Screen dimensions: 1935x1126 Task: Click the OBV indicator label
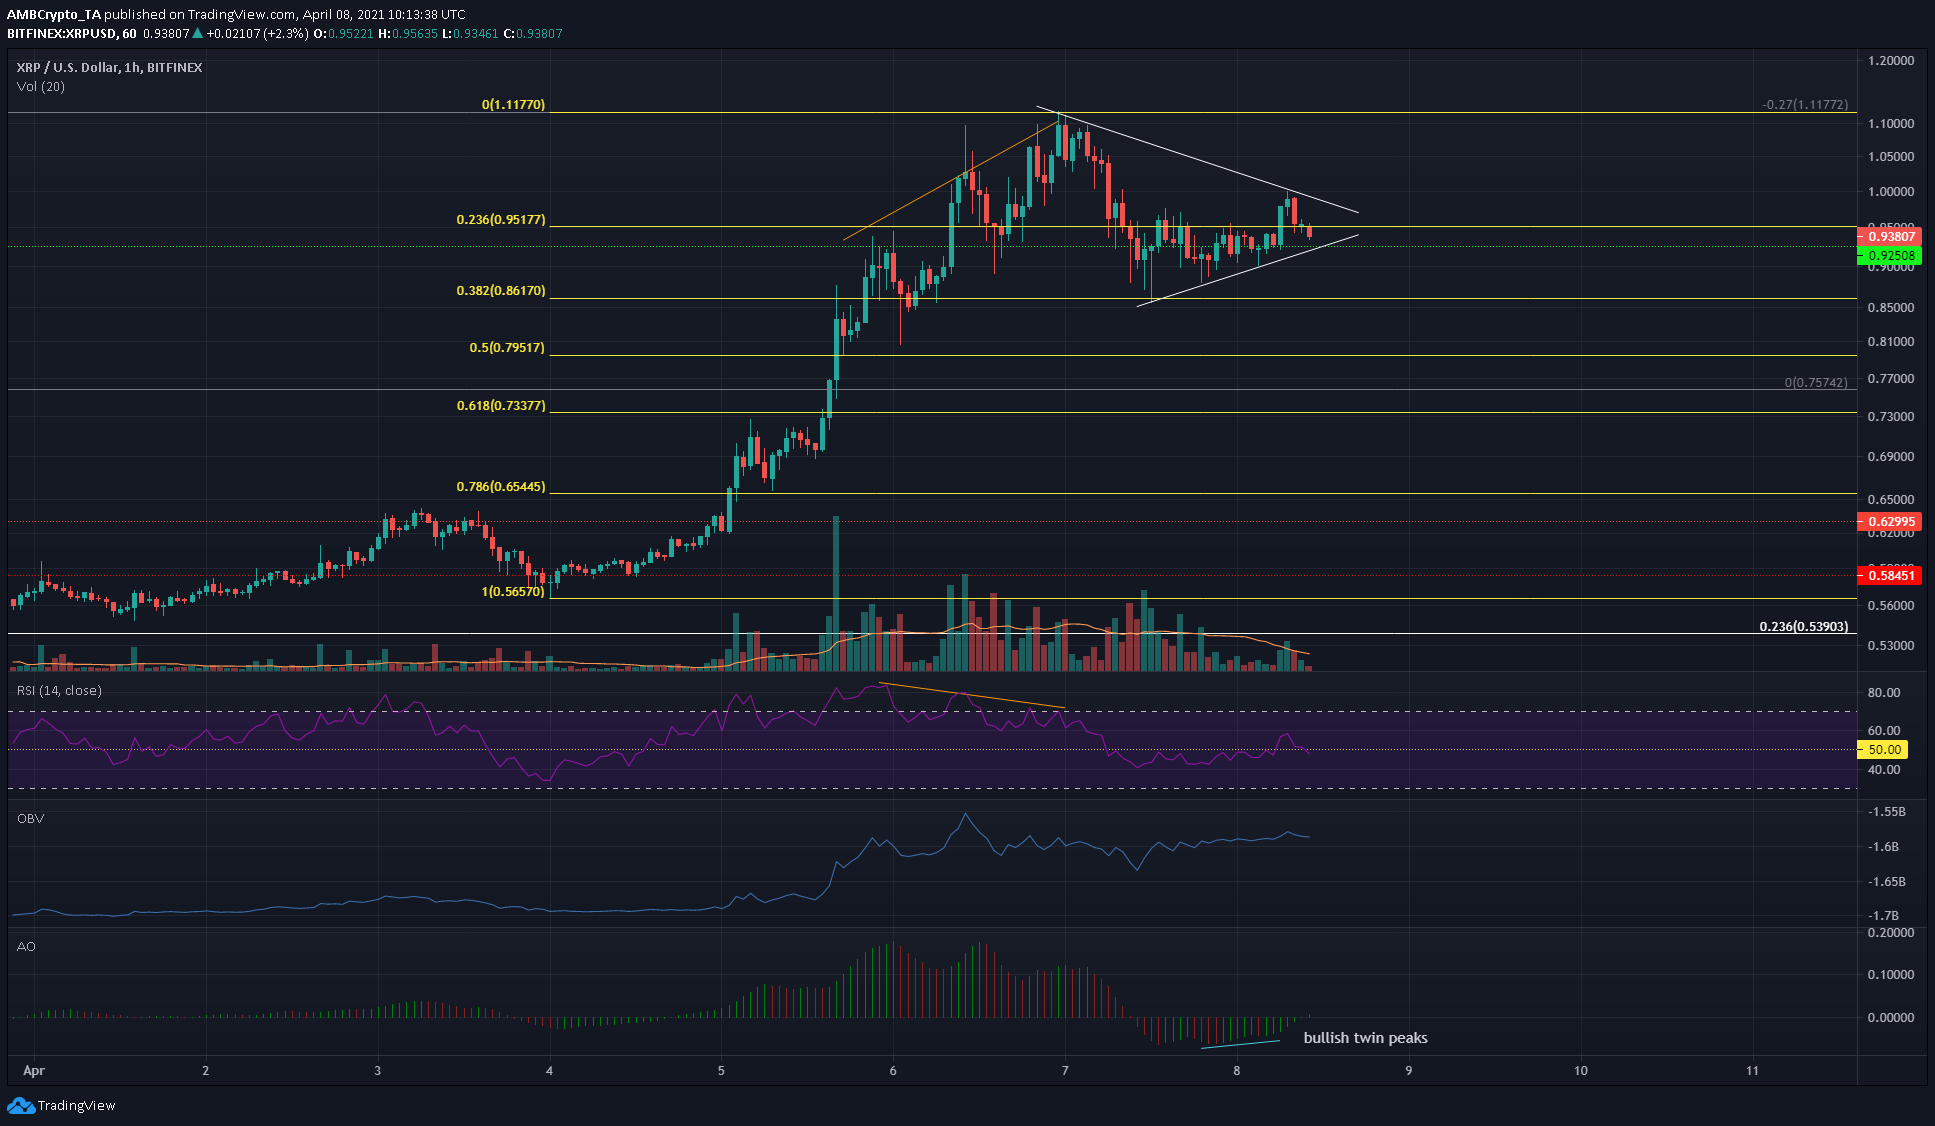click(x=30, y=818)
